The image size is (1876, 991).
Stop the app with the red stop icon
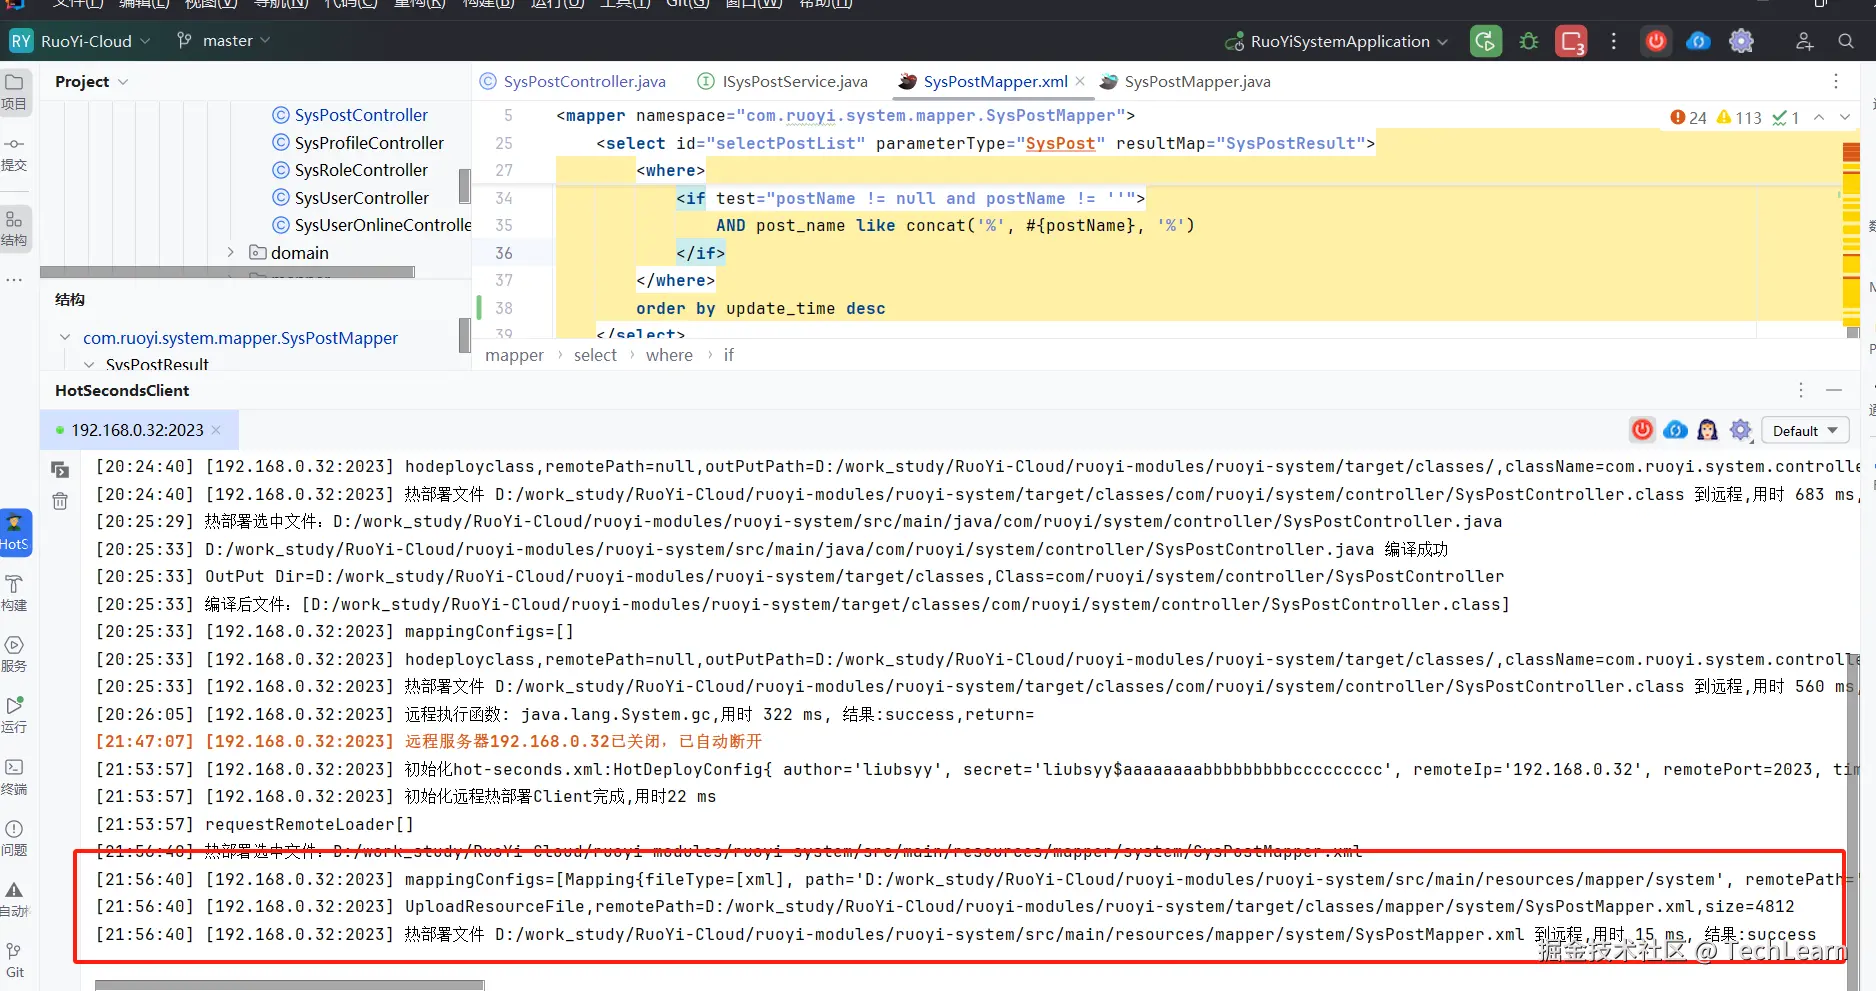[x=1572, y=41]
